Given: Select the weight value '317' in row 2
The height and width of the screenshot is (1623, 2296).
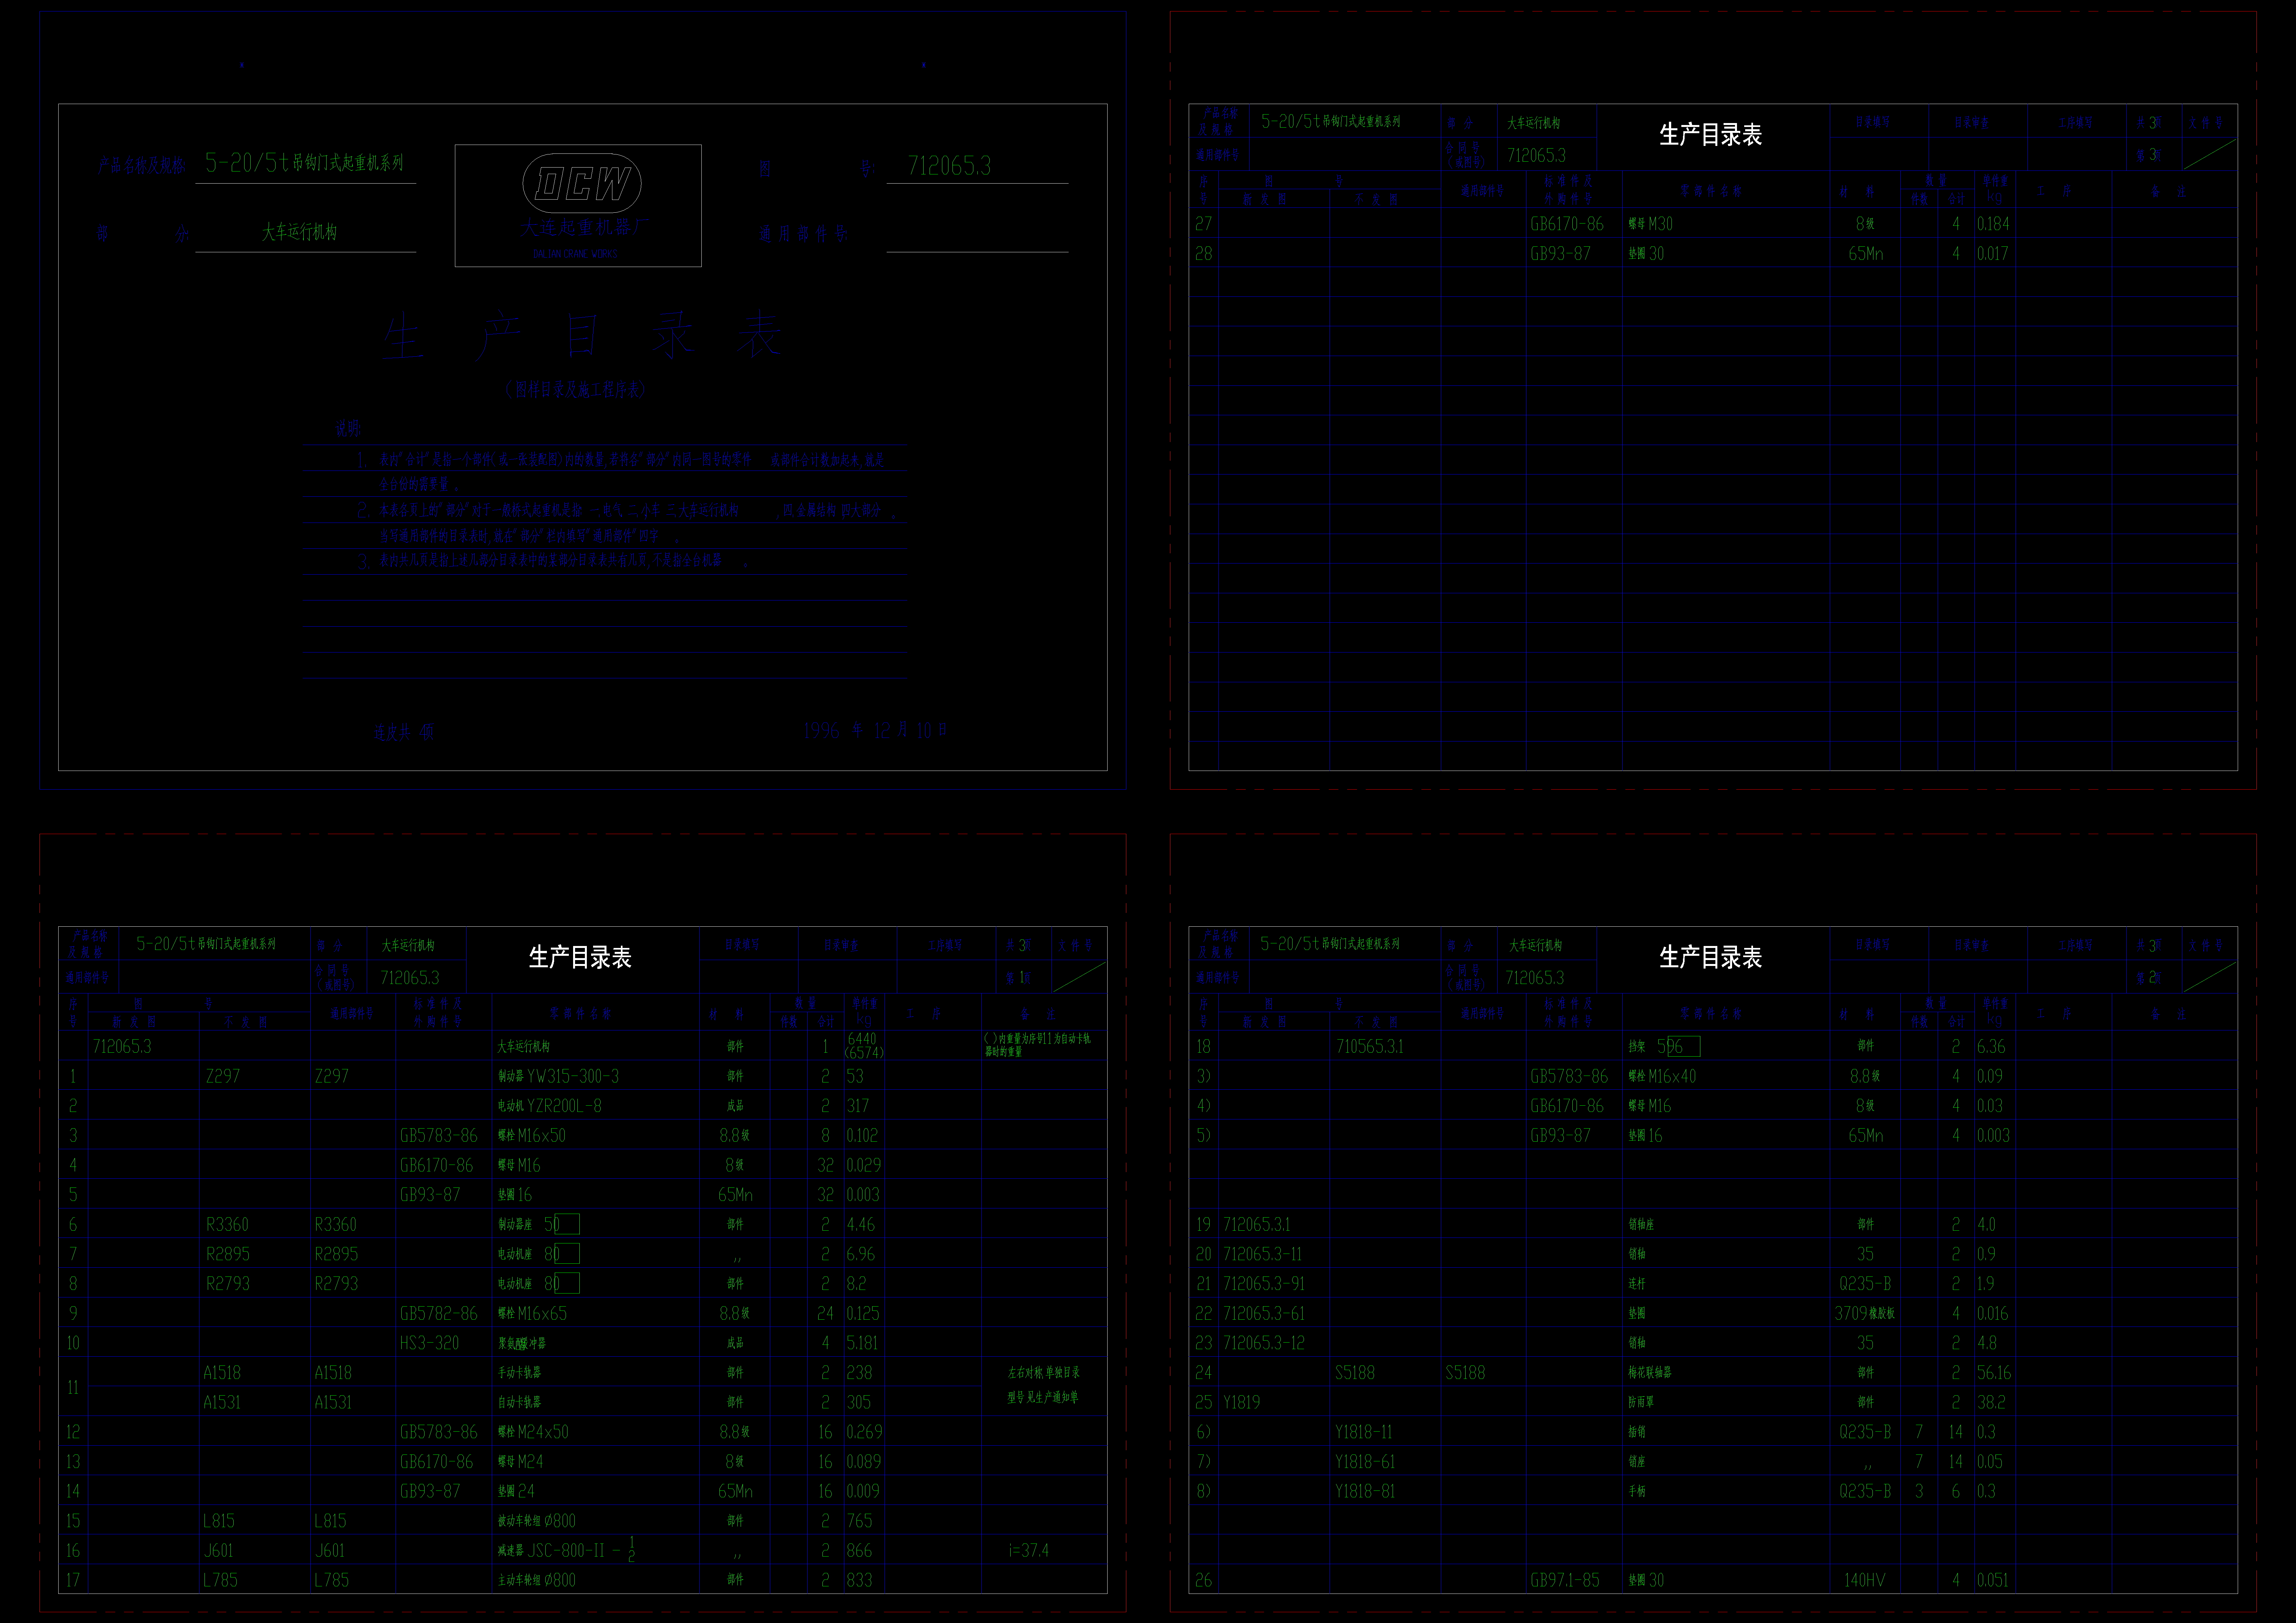Looking at the screenshot, I should point(858,1106).
